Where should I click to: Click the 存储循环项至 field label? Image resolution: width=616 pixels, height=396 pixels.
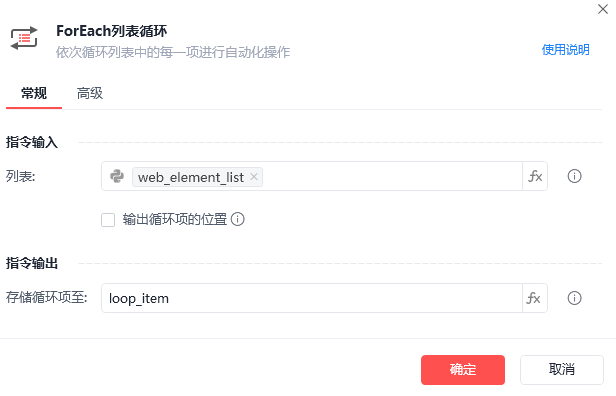[x=46, y=297]
